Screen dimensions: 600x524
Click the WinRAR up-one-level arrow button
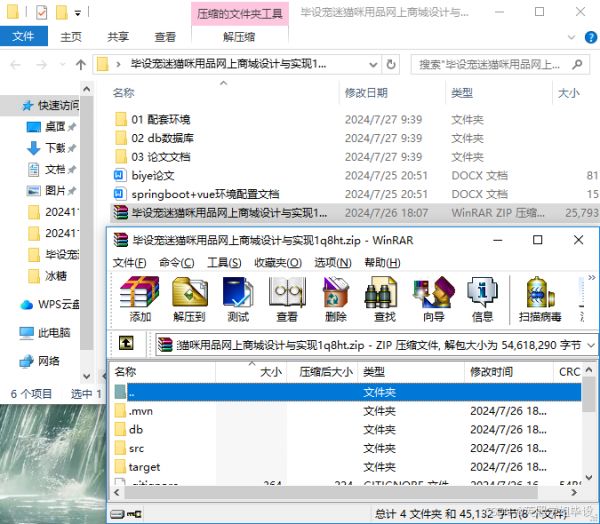pyautogui.click(x=126, y=343)
